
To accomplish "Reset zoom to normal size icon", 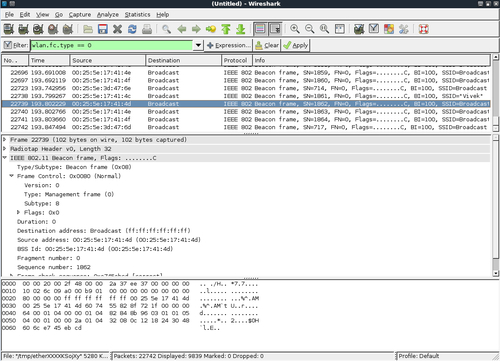I will 324,29.
